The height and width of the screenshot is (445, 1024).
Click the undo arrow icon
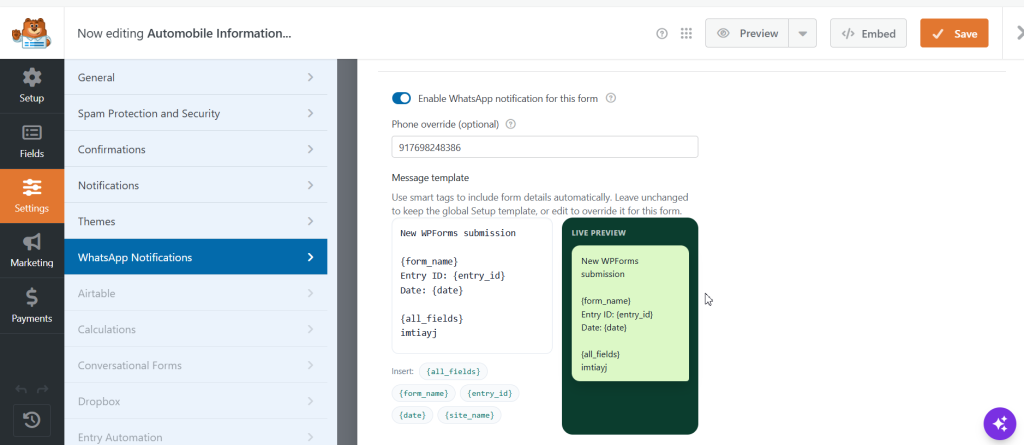point(22,389)
